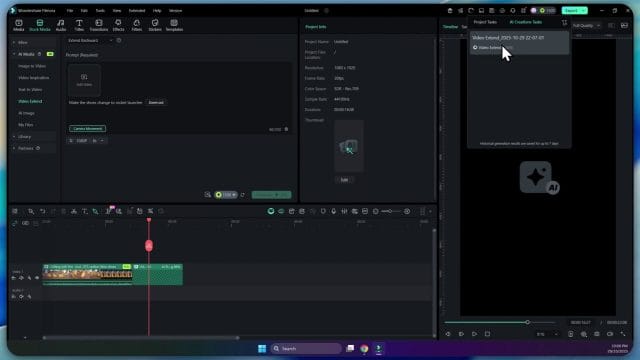Open the audio mixer icon in the timeline toolbar
The image size is (640, 360).
tap(344, 211)
